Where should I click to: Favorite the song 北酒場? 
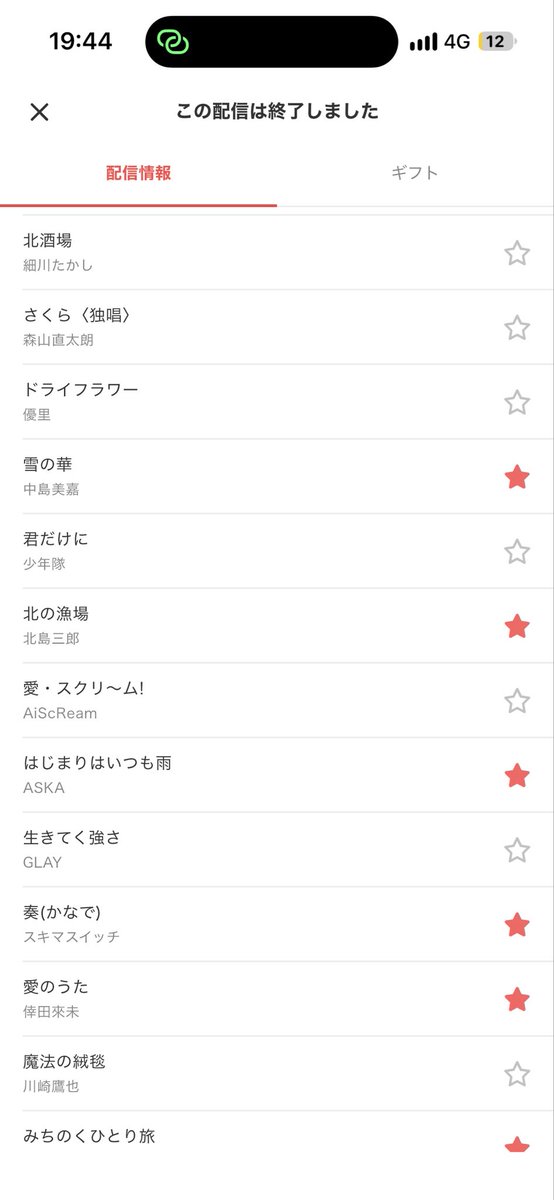click(516, 253)
